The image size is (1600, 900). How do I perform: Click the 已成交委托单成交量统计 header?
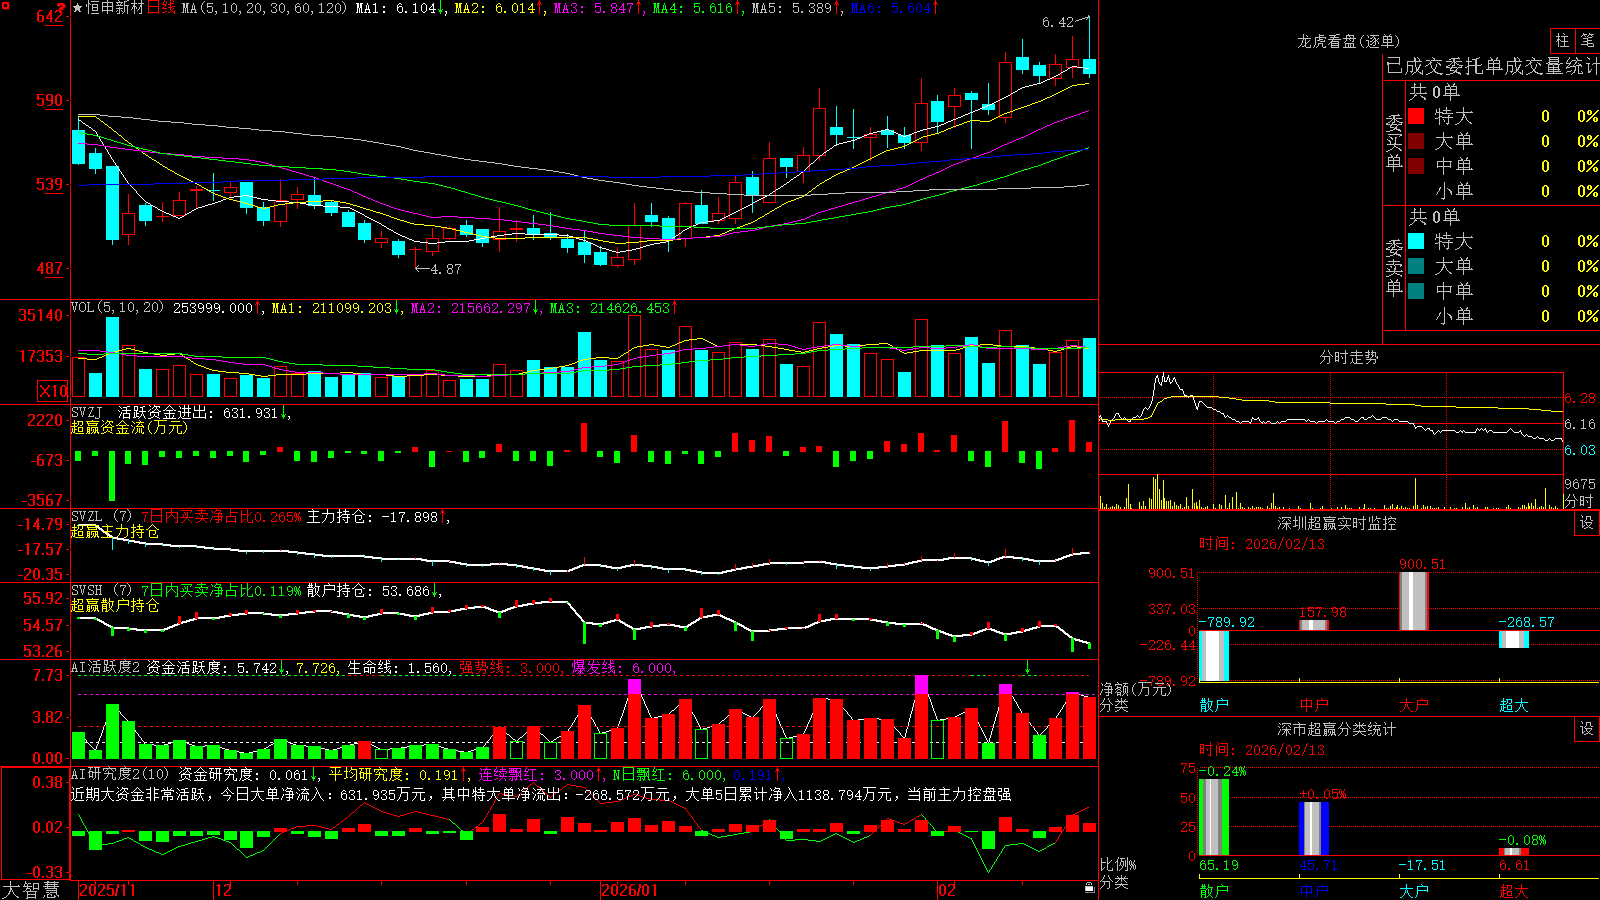1493,66
